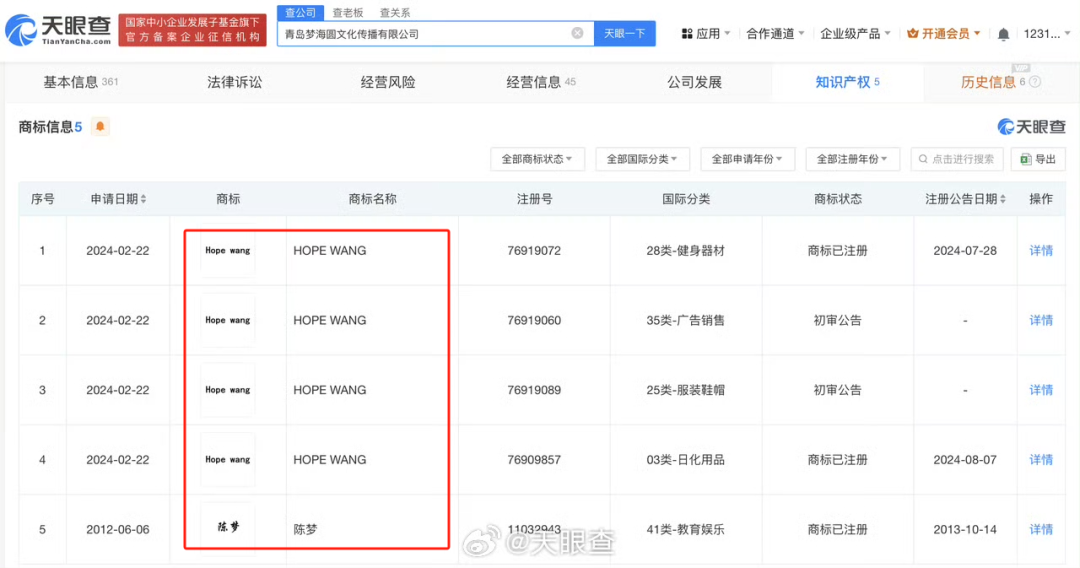Viewport: 1080px width, 568px height.
Task: Switch to the 公司发展 tab
Action: (x=694, y=82)
